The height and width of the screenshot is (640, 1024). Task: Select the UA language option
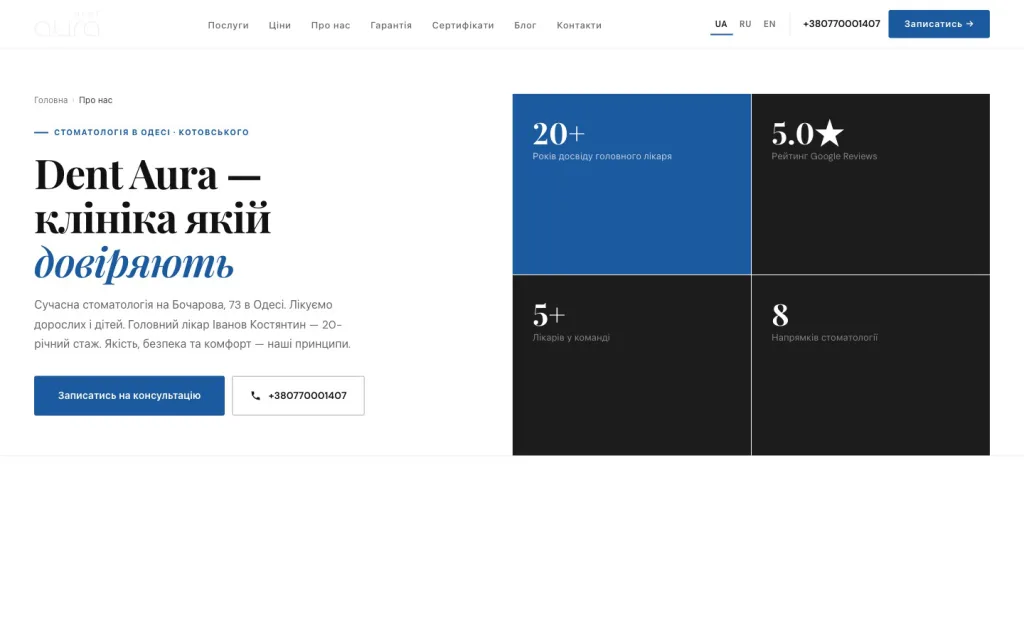click(x=721, y=24)
